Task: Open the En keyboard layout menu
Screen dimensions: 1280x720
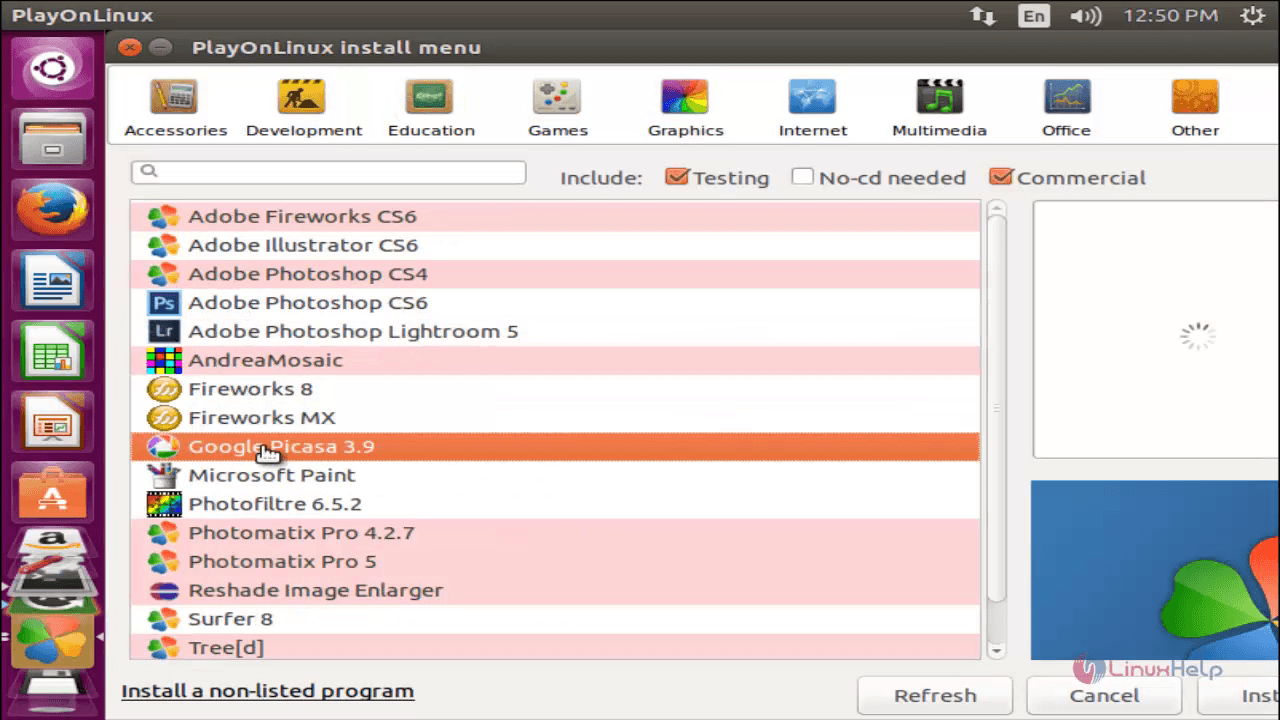Action: [1034, 16]
